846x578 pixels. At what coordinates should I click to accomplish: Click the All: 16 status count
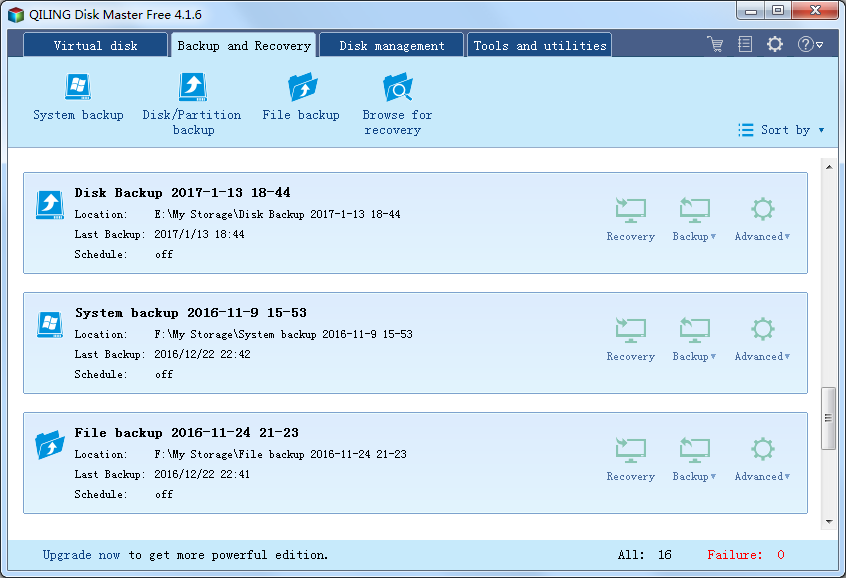coord(644,555)
